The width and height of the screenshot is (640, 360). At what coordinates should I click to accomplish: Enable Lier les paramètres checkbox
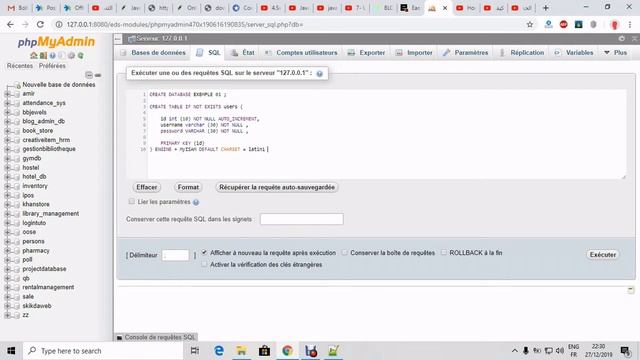point(131,201)
